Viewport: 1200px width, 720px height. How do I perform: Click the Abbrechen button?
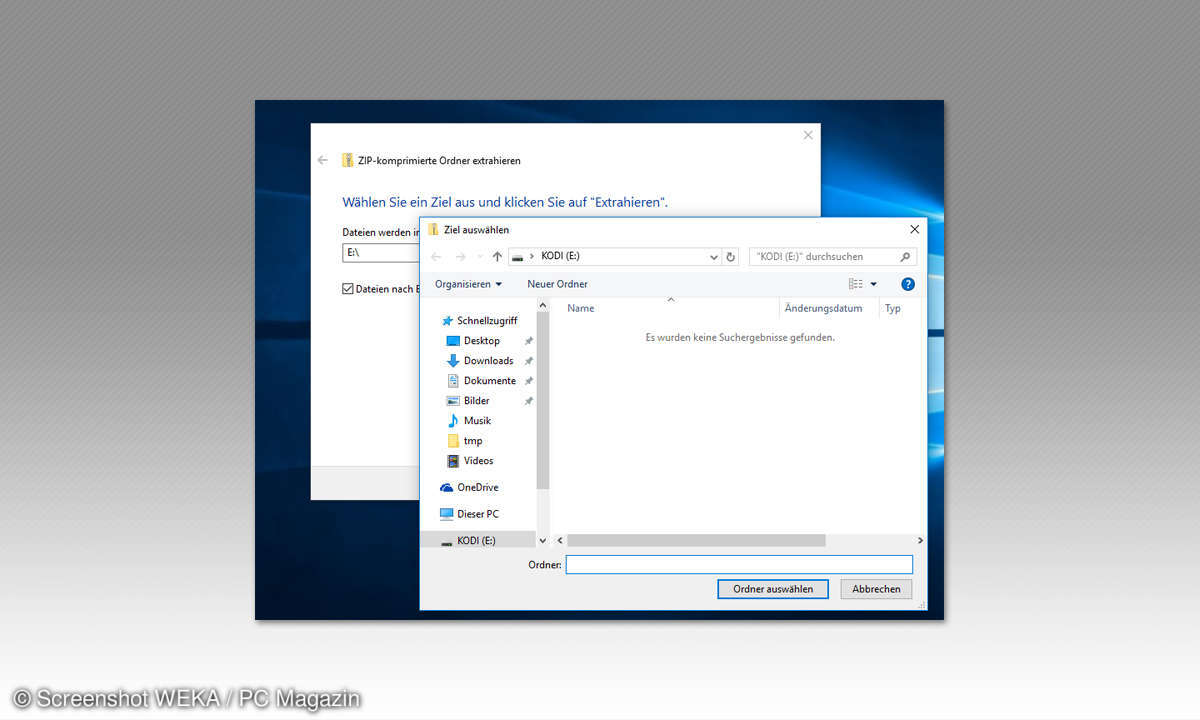tap(876, 589)
